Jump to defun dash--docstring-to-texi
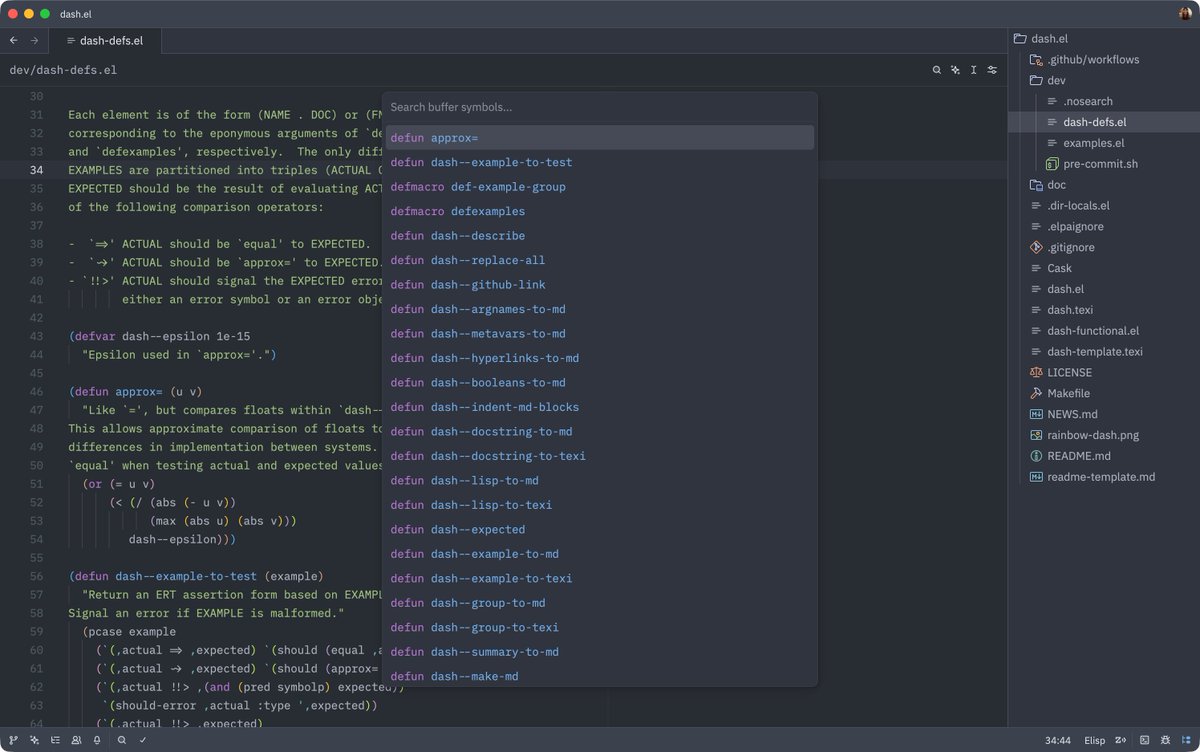 click(x=600, y=456)
